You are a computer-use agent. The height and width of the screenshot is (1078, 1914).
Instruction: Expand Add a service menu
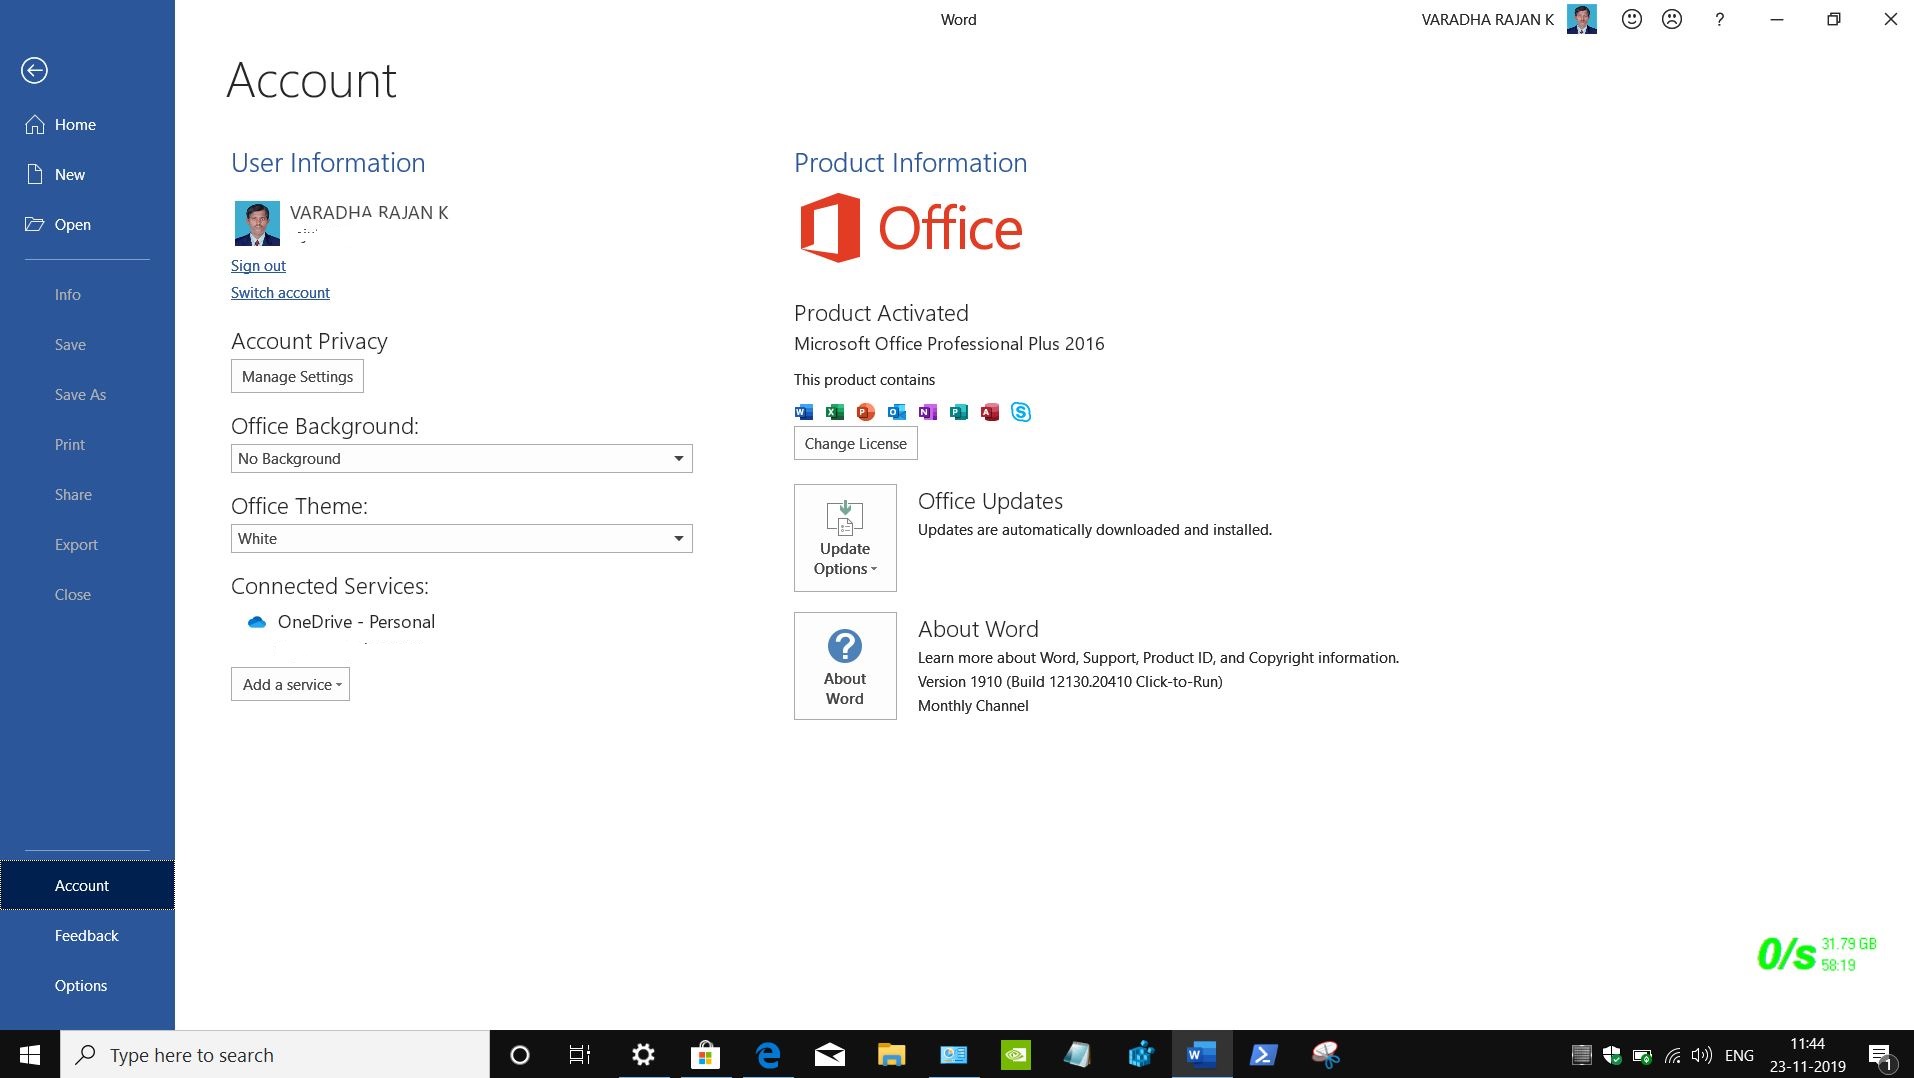[x=290, y=685]
